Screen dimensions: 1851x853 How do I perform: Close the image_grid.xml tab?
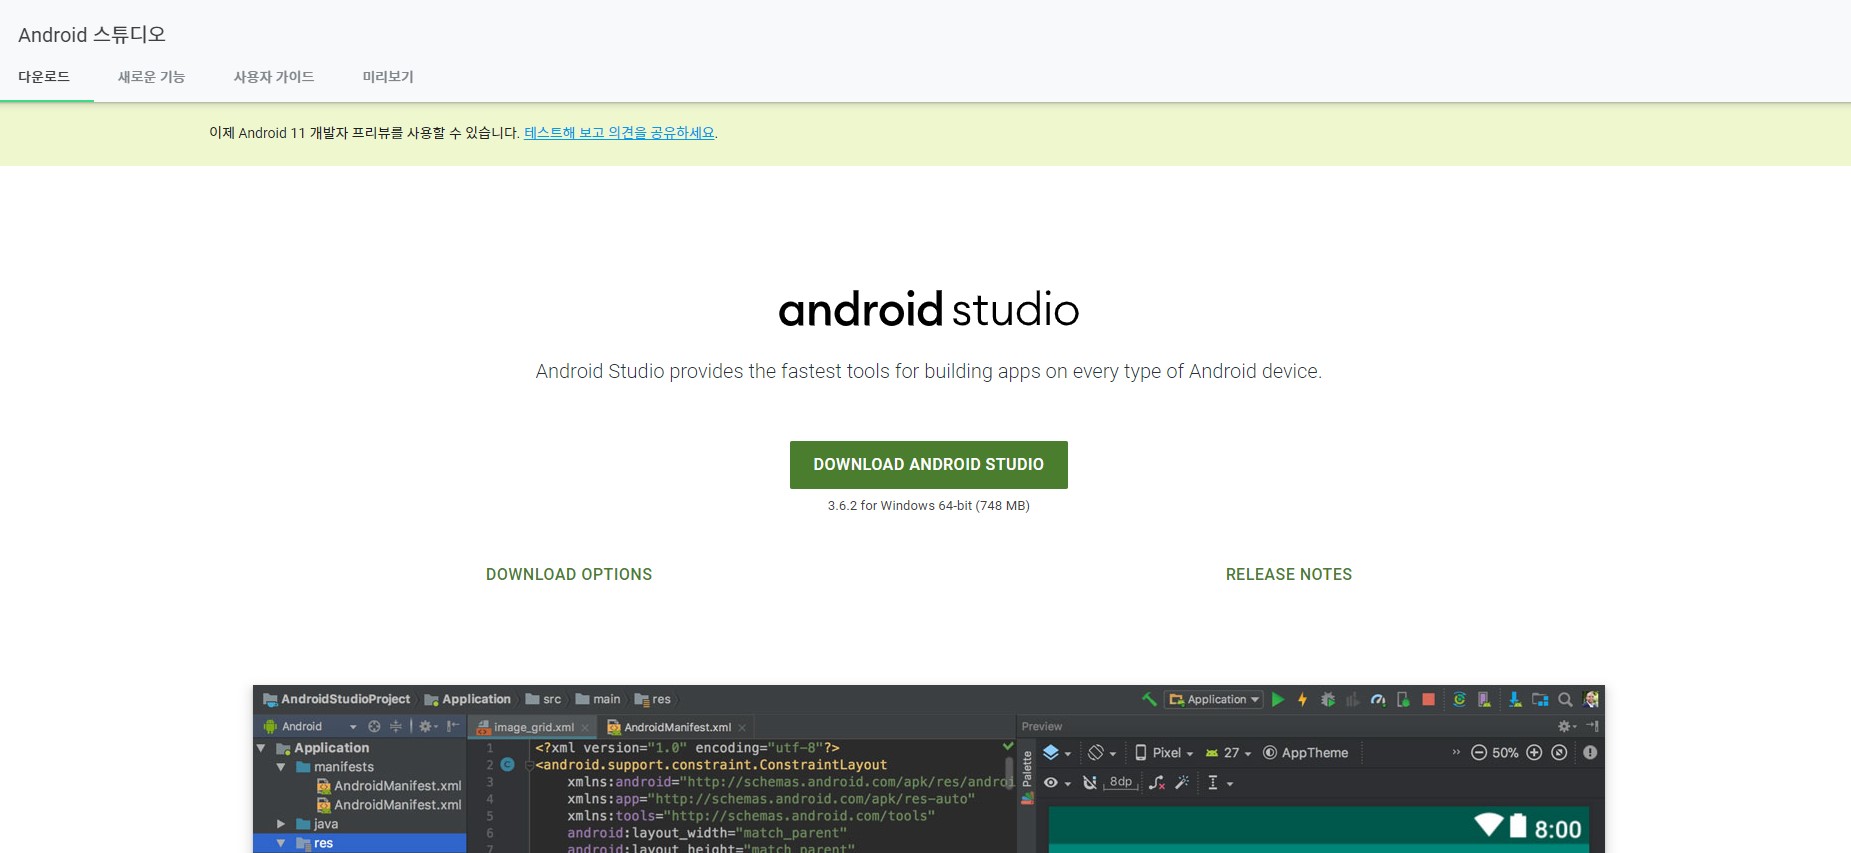click(x=585, y=728)
